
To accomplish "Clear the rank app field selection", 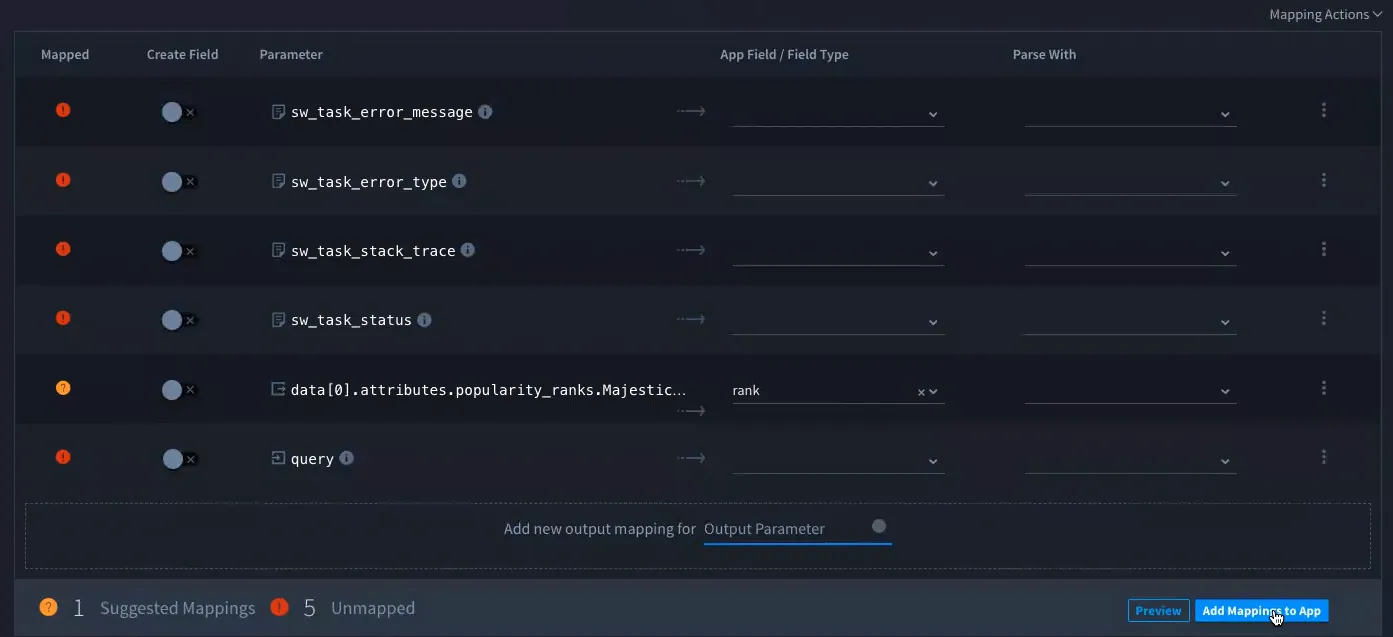I will (921, 392).
